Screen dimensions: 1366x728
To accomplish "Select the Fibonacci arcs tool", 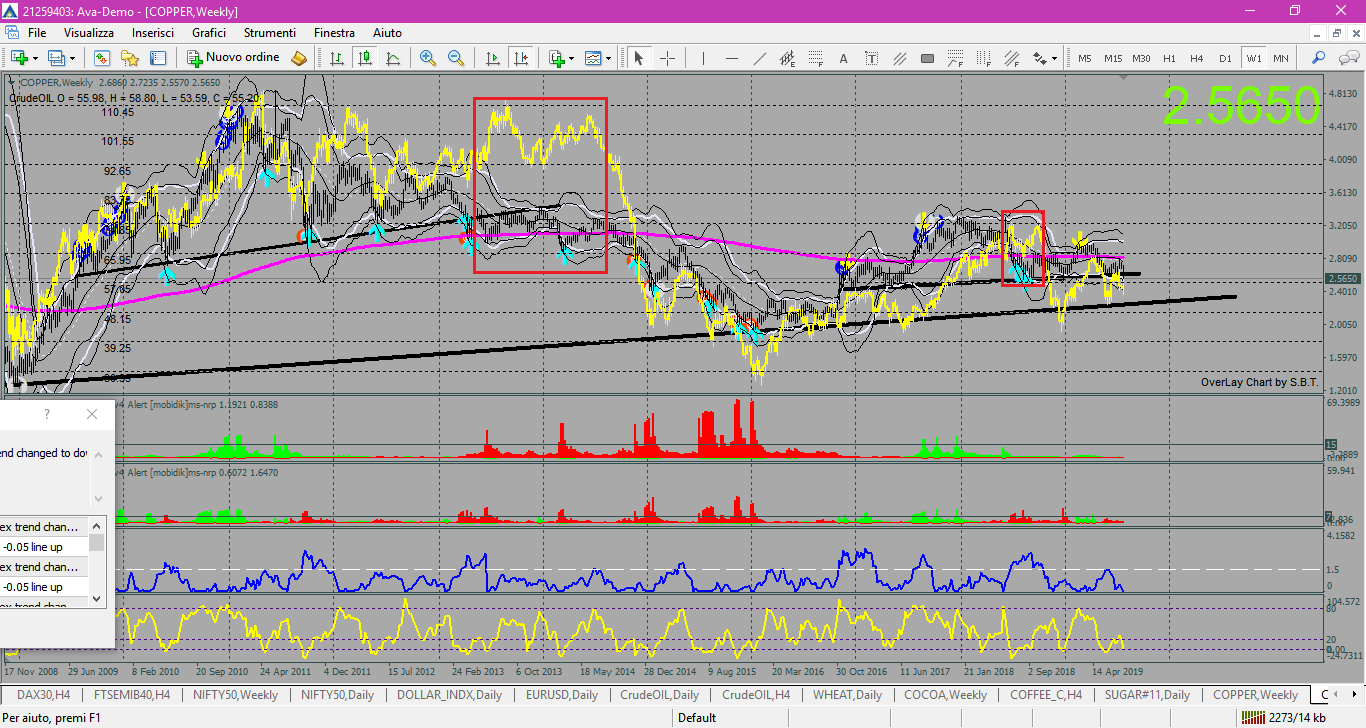I will (955, 58).
